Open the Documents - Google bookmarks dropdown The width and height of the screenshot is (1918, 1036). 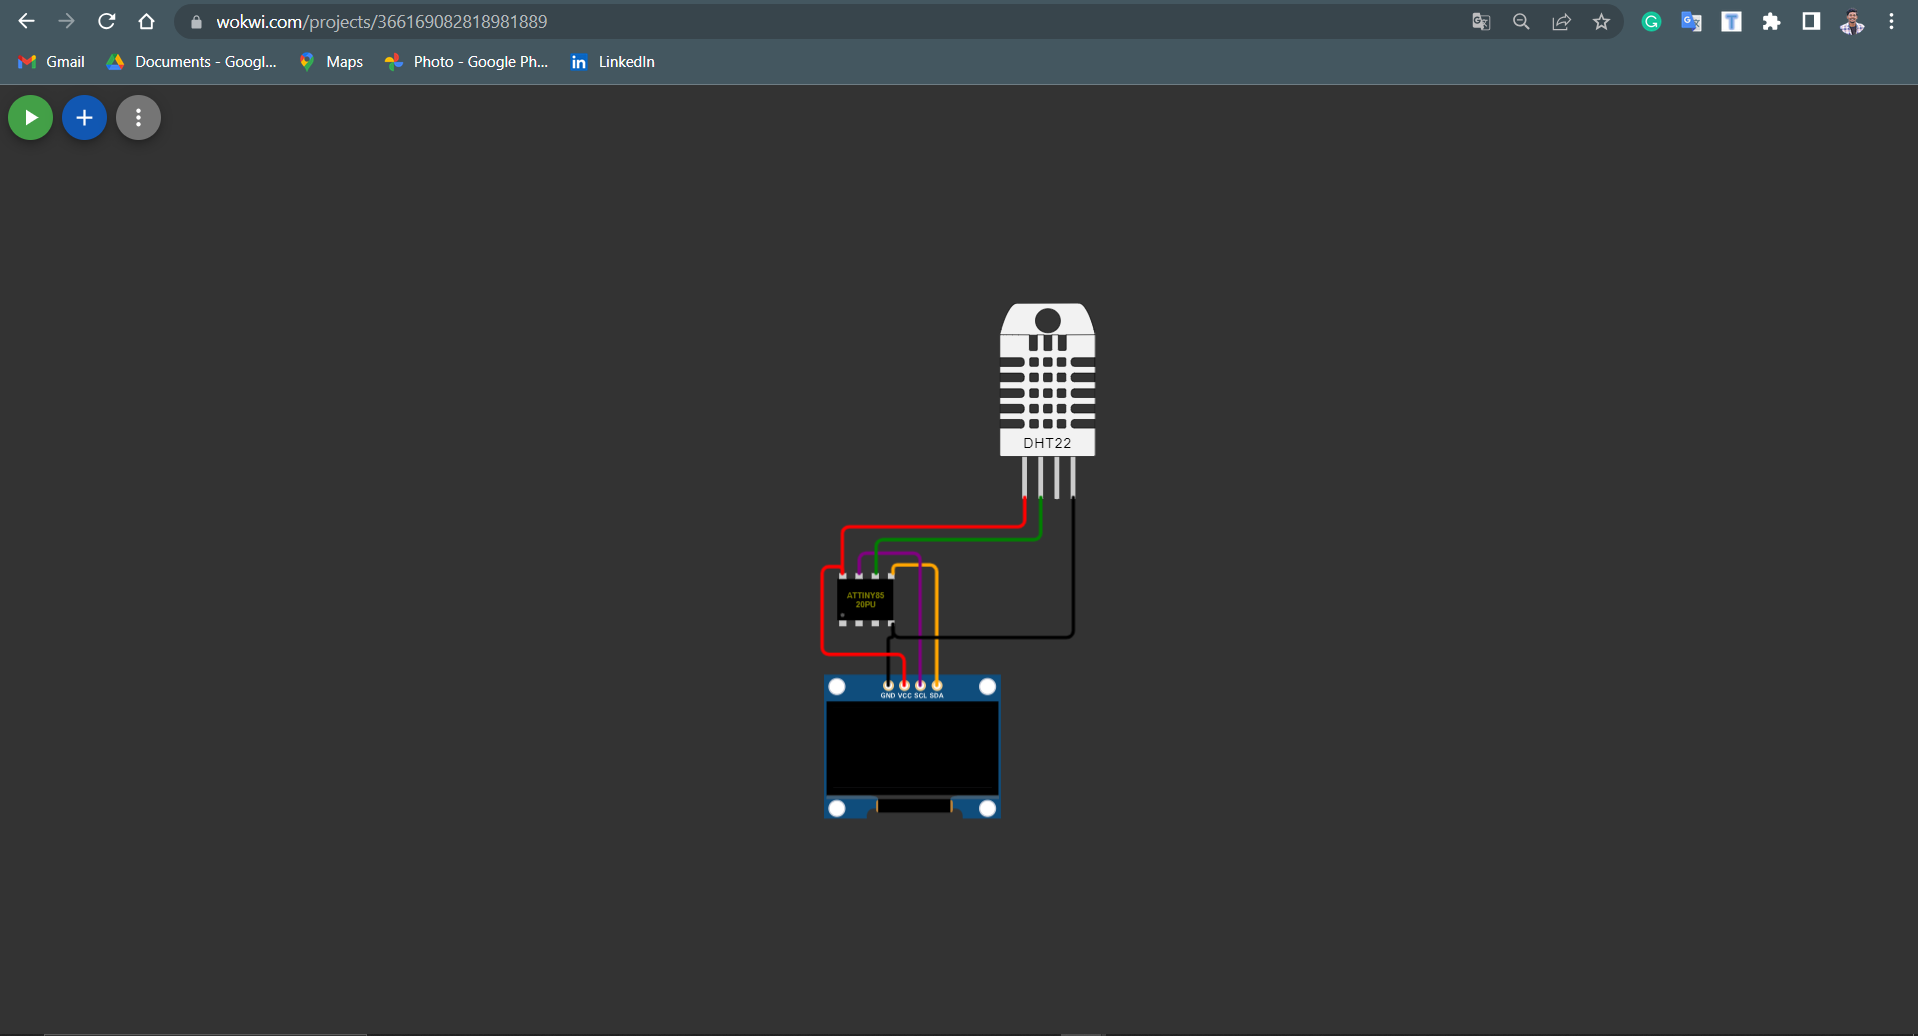[190, 61]
